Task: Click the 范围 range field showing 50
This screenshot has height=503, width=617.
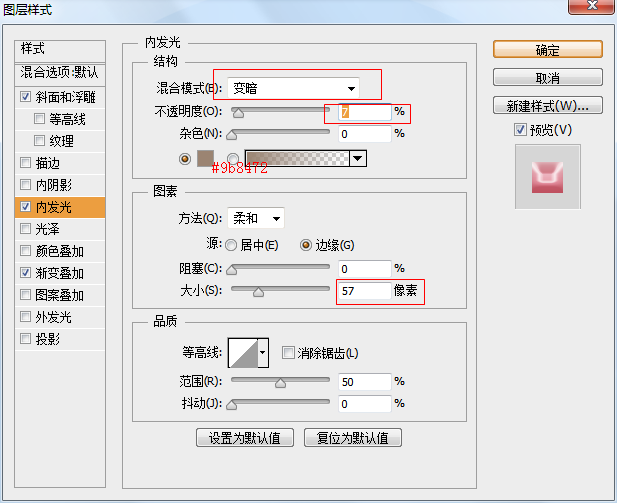Action: [365, 382]
